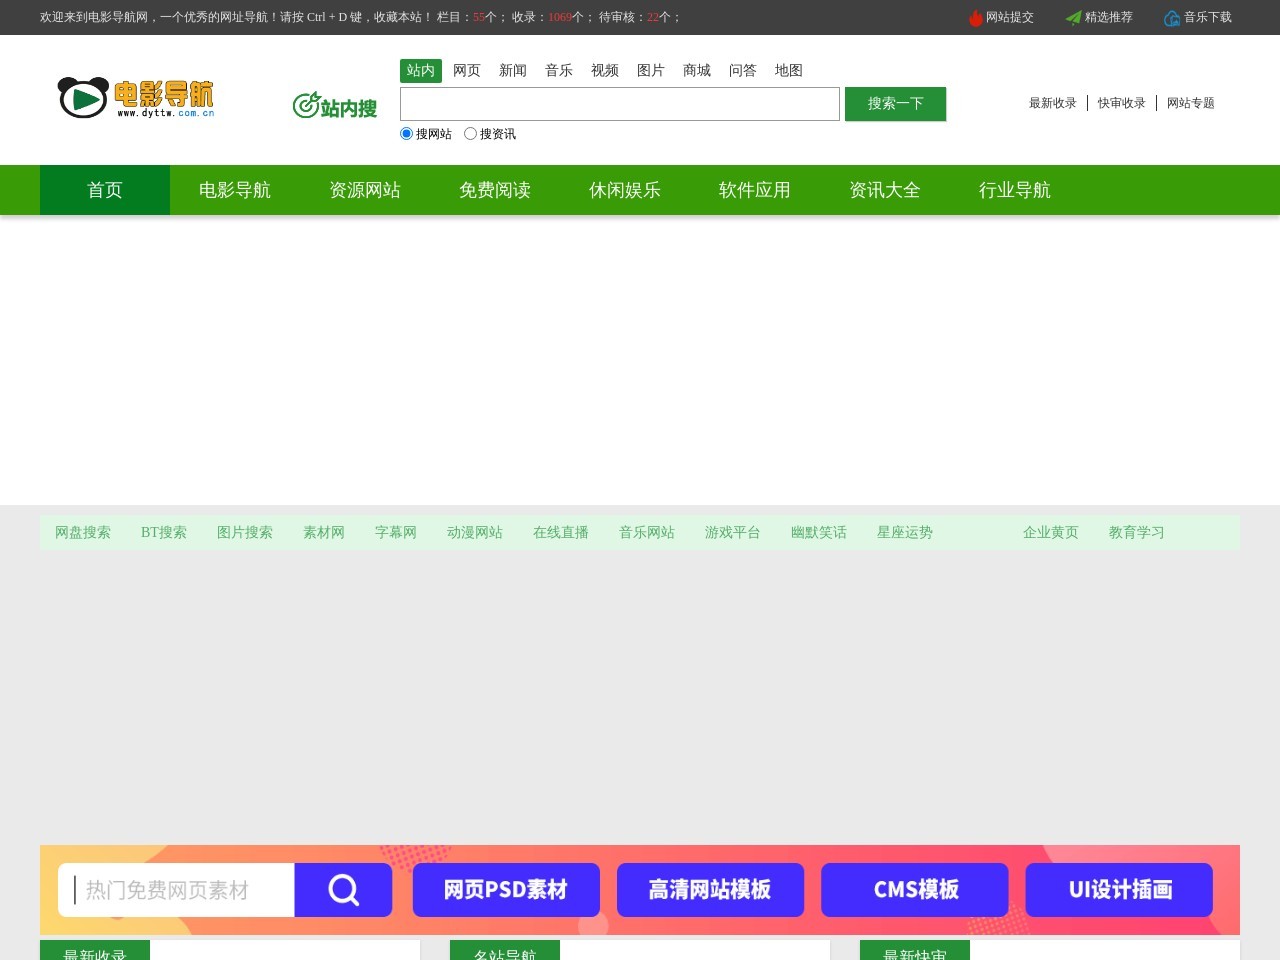Click the 电影导航 panda logo

coord(136,98)
